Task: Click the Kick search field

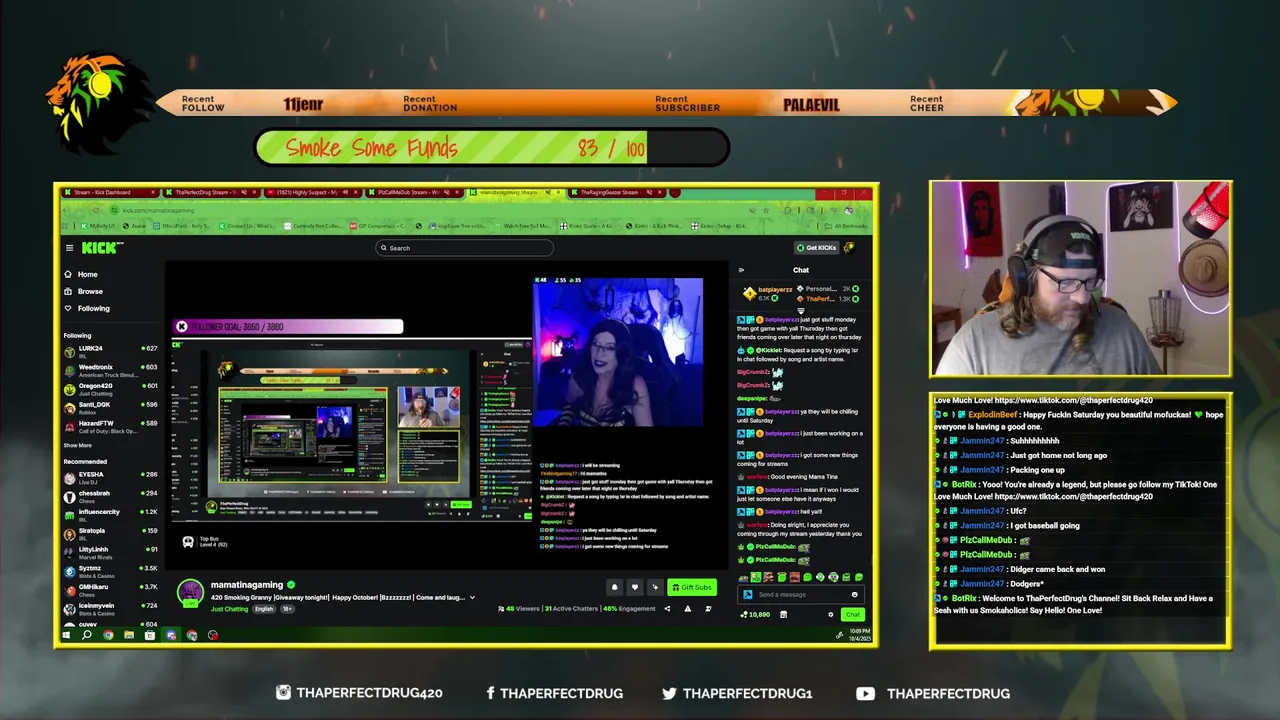Action: coord(464,248)
